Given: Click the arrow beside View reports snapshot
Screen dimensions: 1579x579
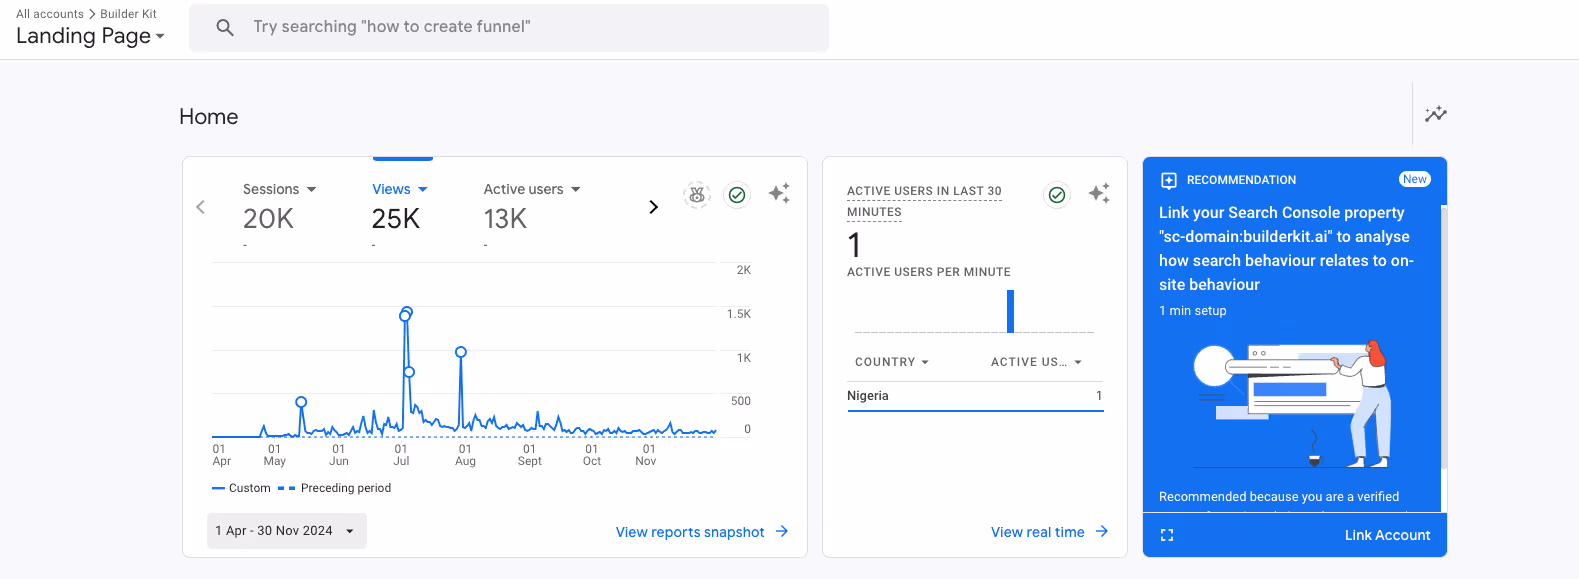Looking at the screenshot, I should pos(782,532).
